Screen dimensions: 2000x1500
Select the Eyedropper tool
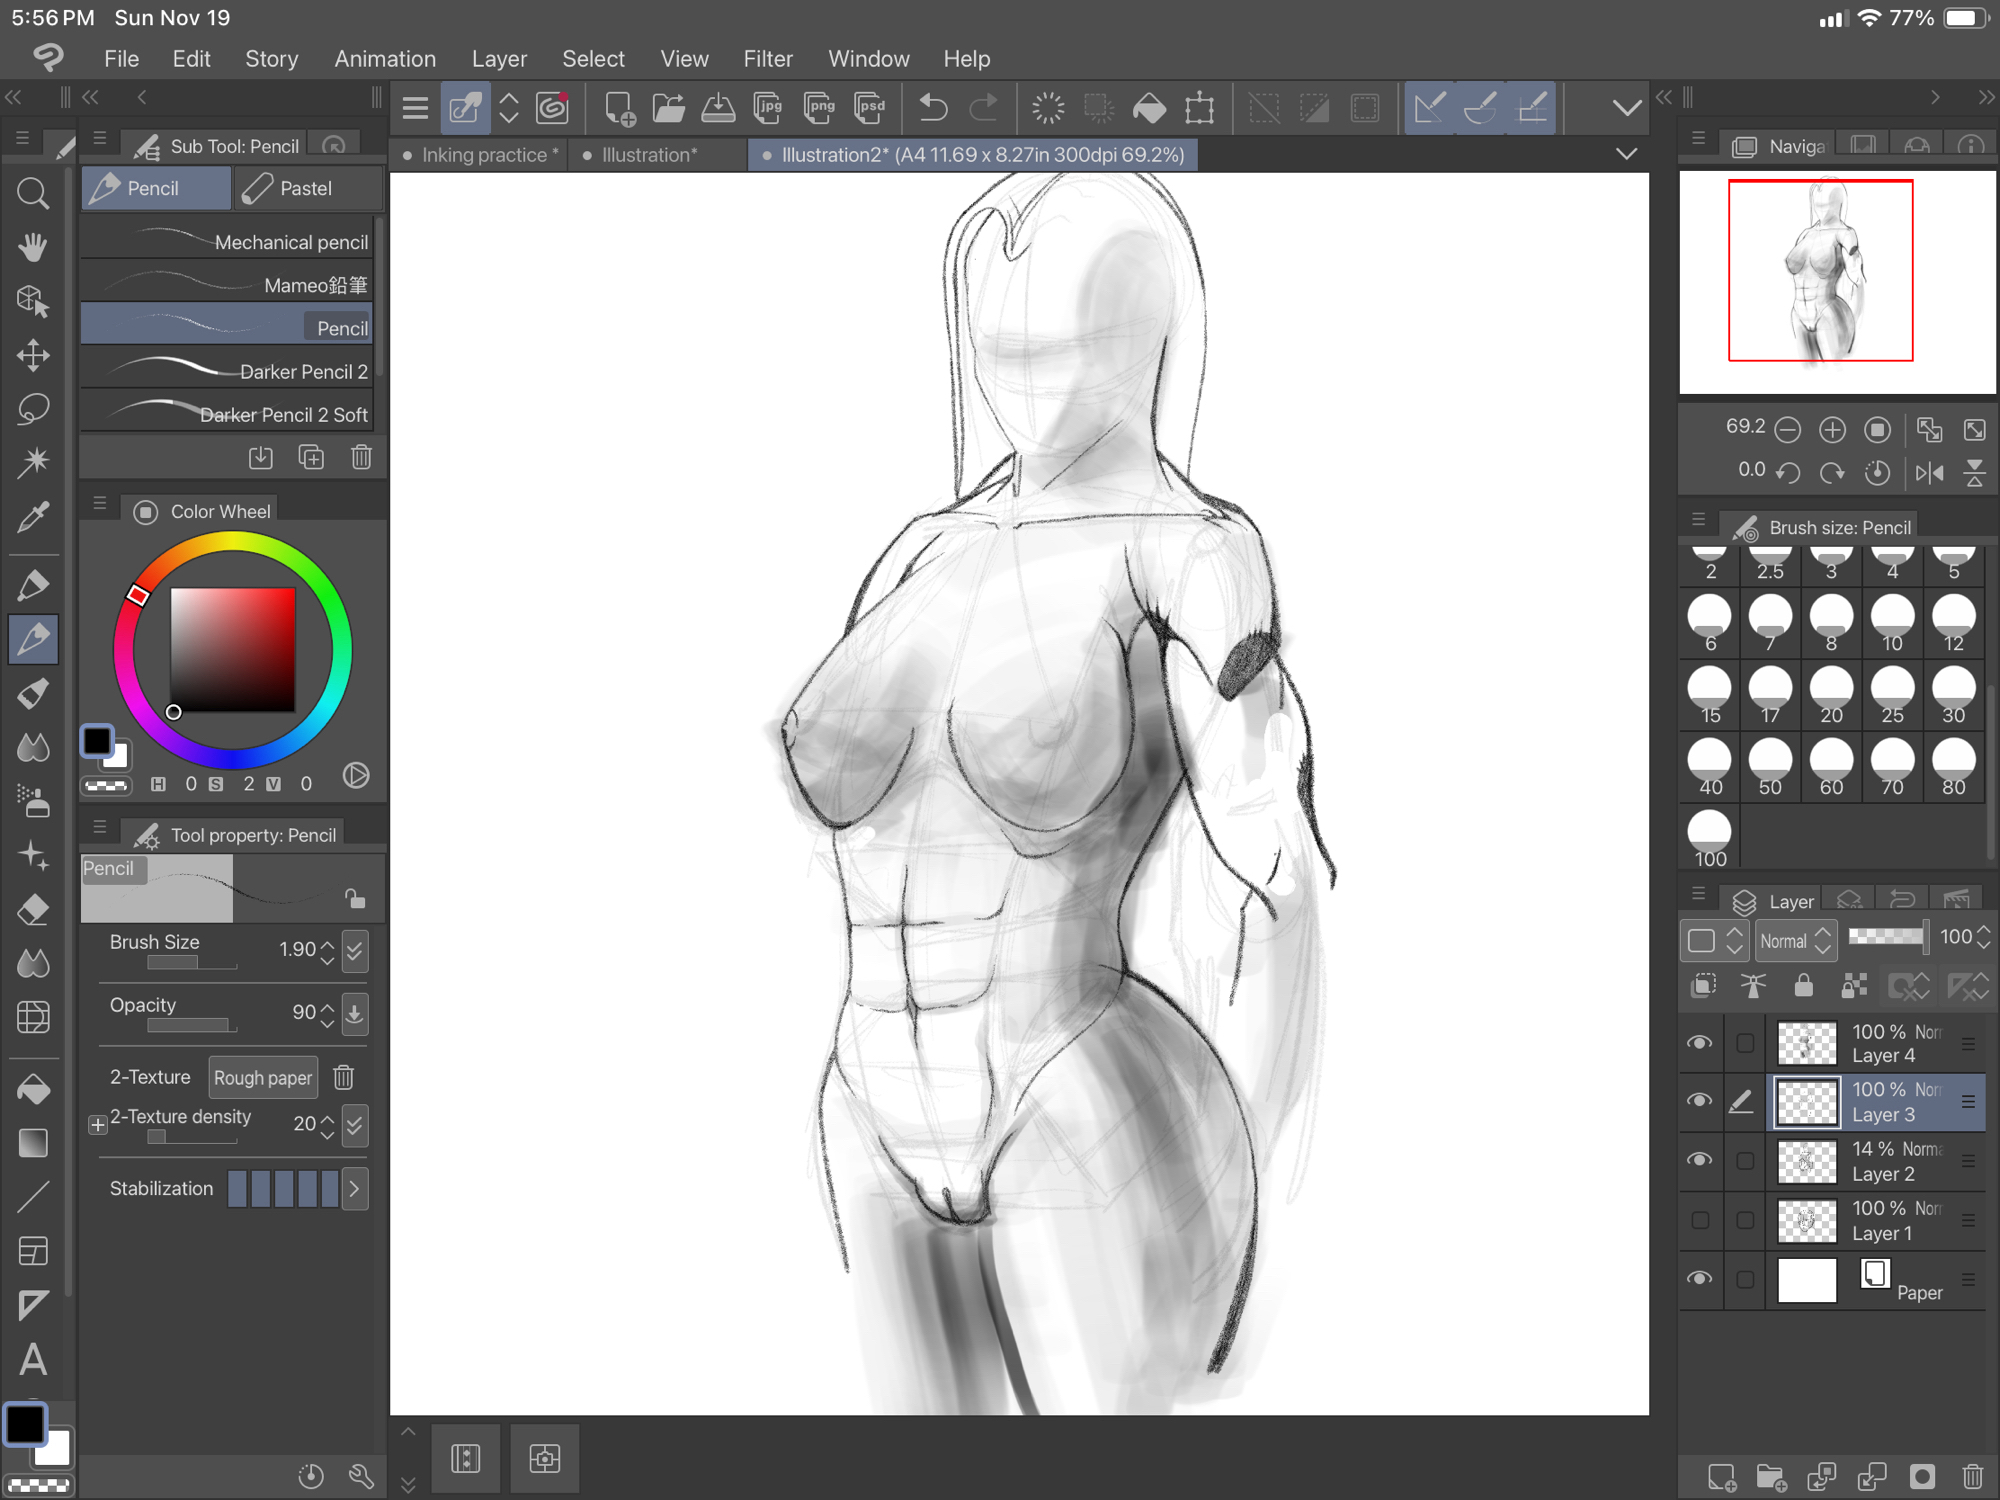coord(33,517)
